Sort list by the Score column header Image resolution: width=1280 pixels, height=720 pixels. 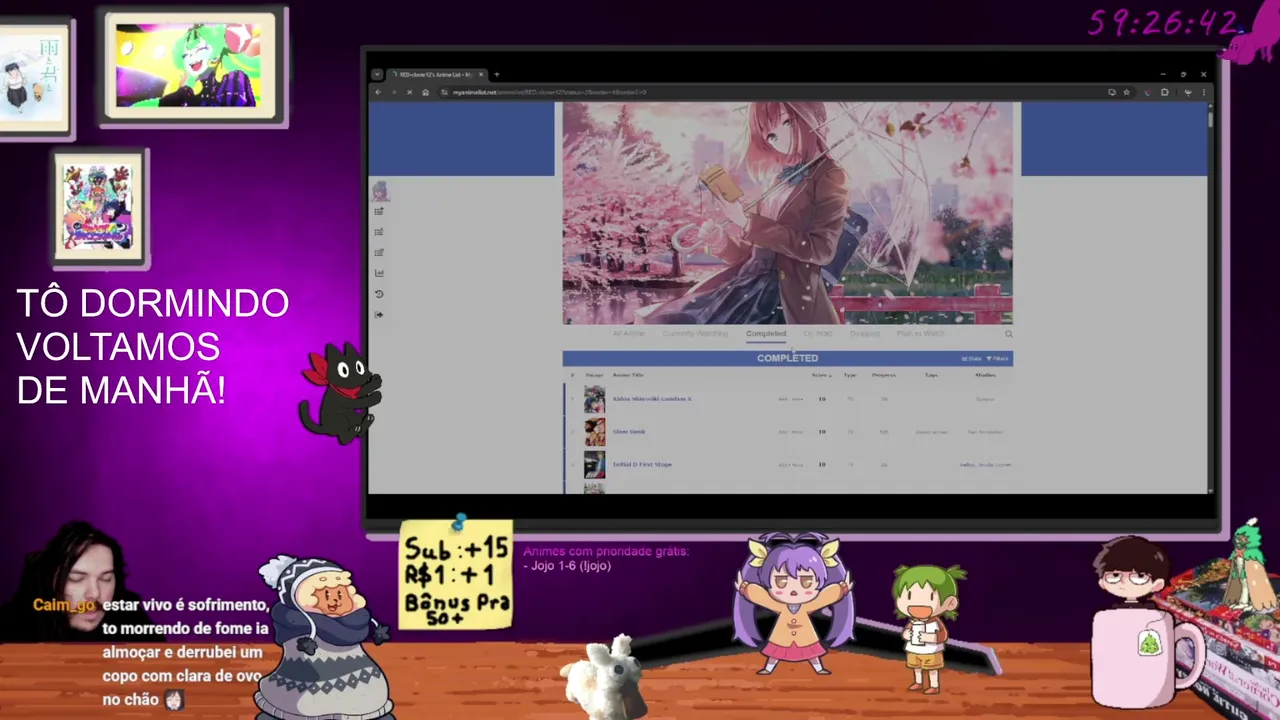coord(821,375)
